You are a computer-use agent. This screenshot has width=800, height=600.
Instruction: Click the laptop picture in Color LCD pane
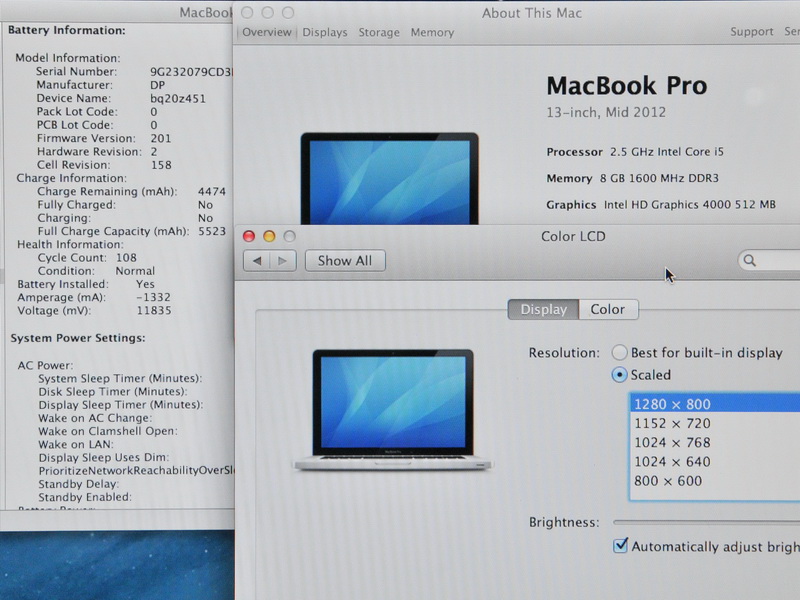pyautogui.click(x=393, y=410)
